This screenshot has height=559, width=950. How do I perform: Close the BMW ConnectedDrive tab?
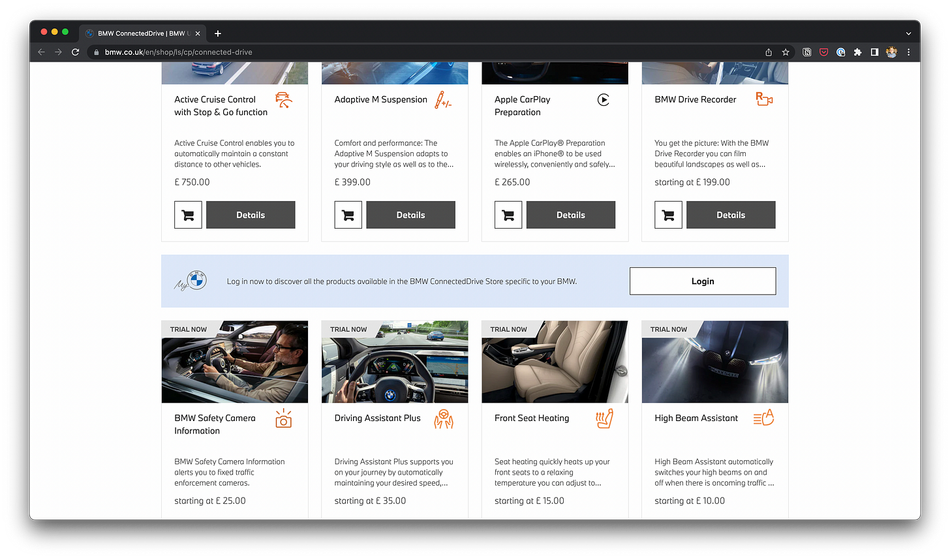(198, 33)
